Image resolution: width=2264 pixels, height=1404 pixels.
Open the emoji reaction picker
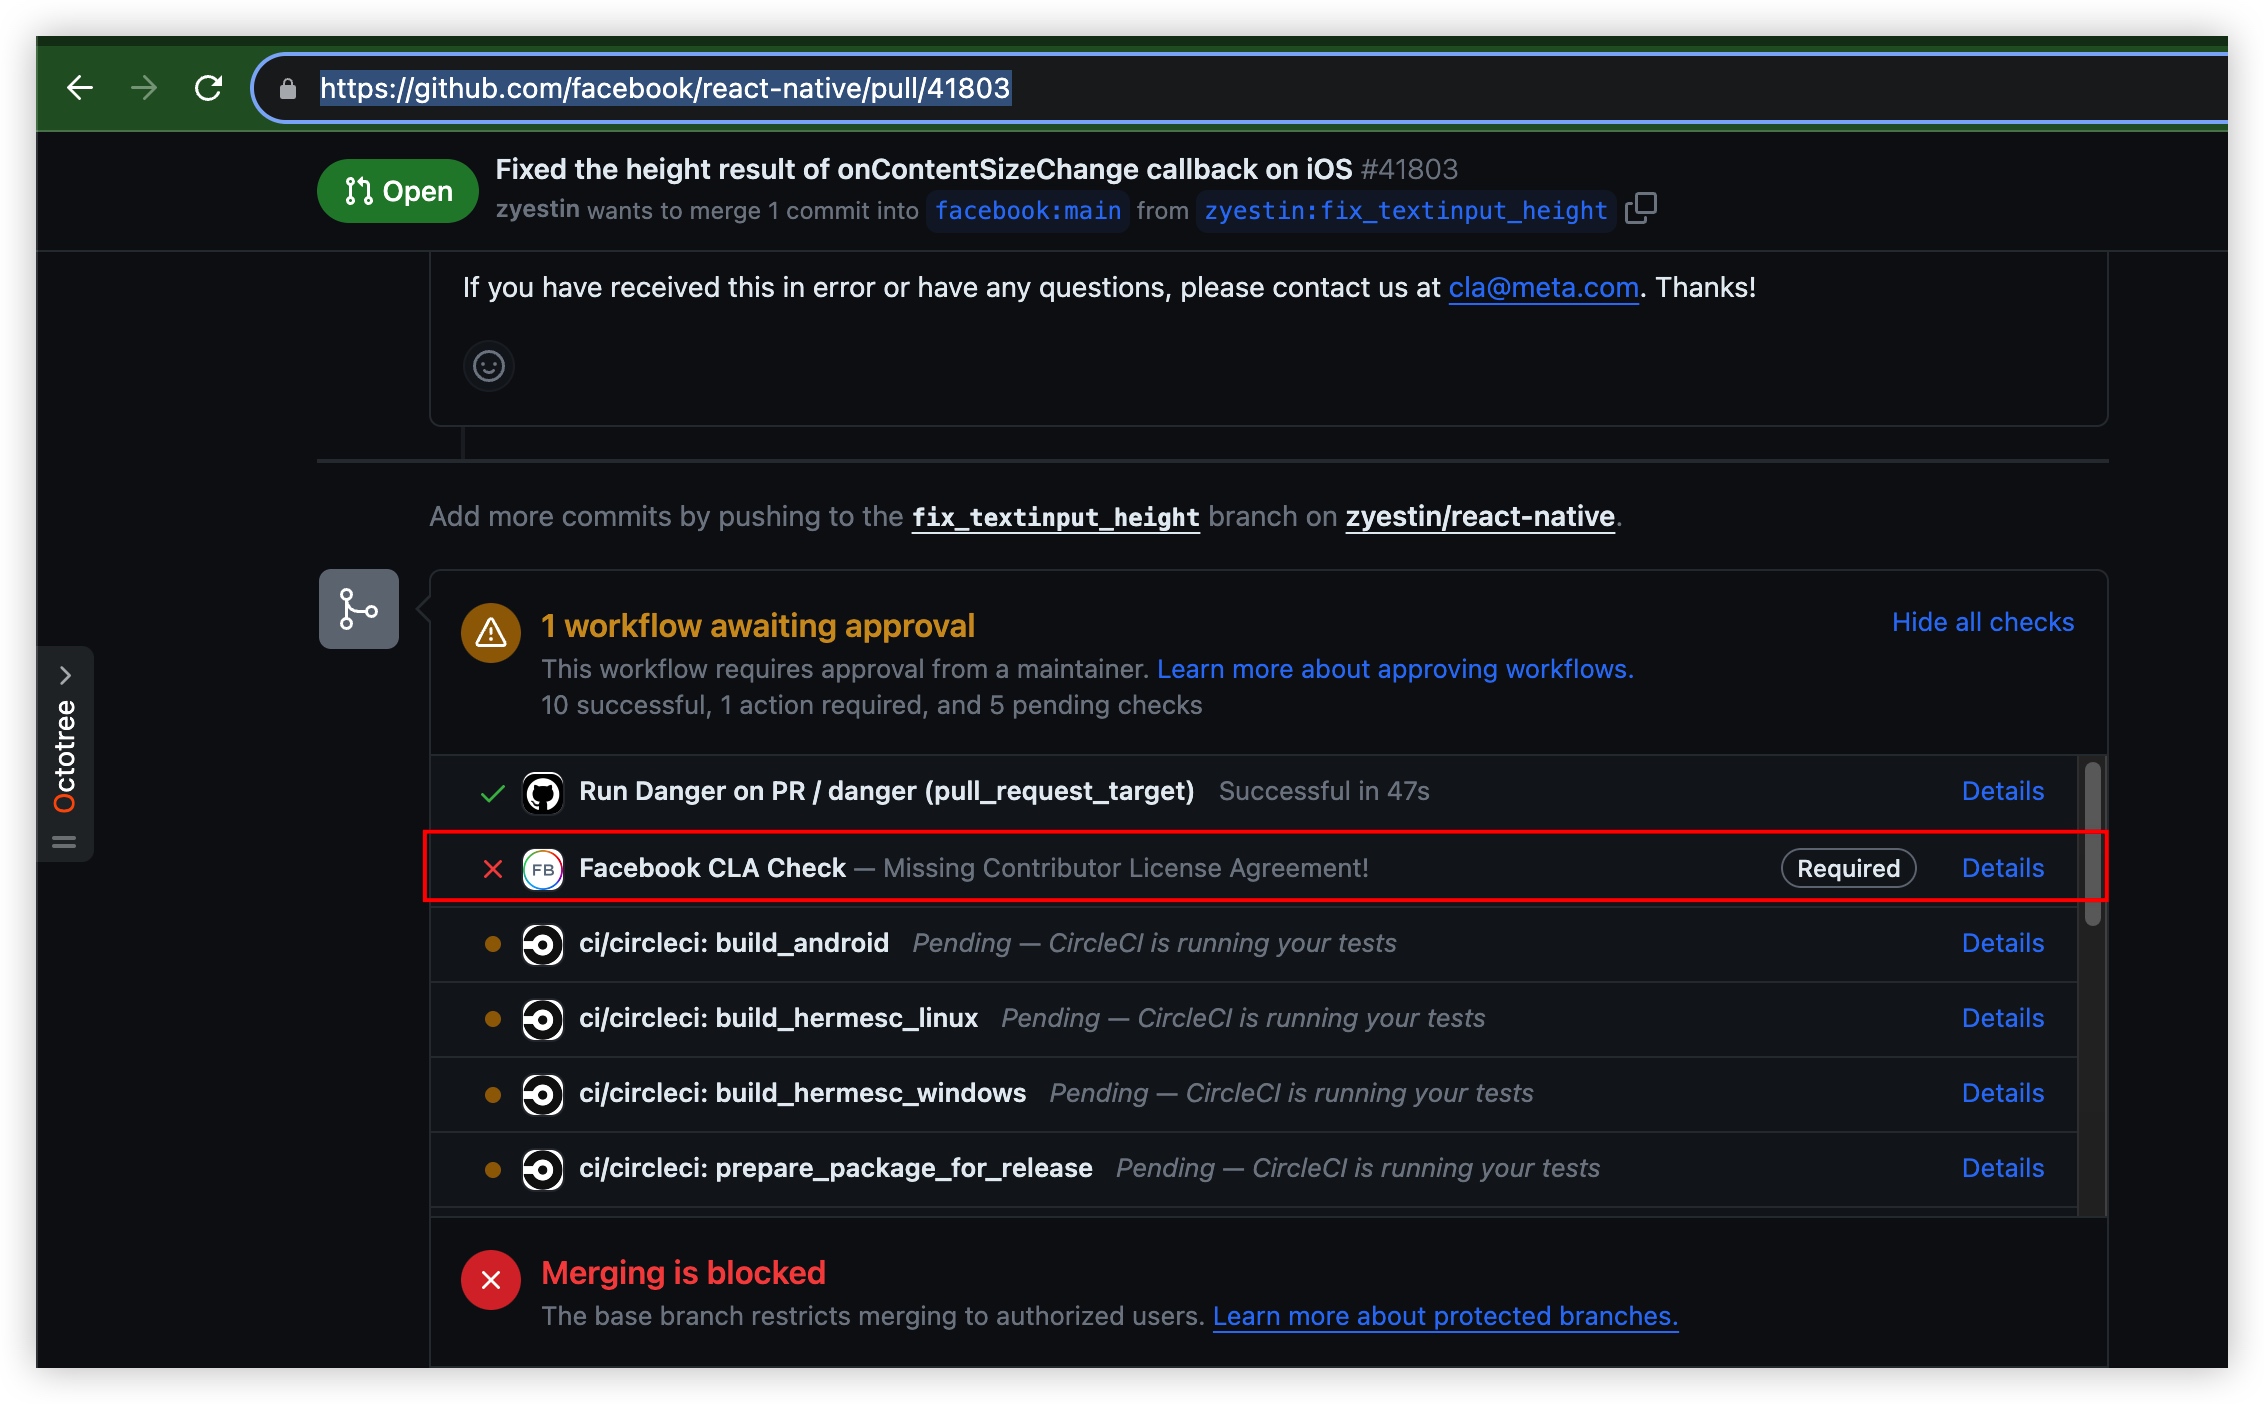(x=488, y=366)
